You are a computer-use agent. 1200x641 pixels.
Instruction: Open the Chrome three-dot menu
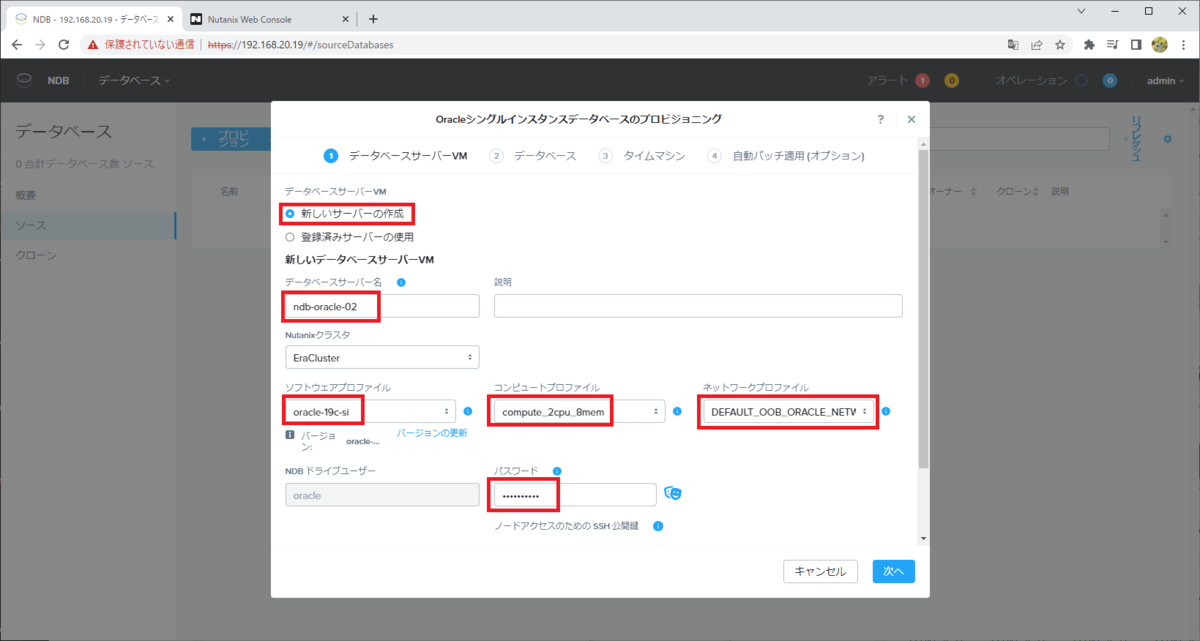coord(1184,44)
